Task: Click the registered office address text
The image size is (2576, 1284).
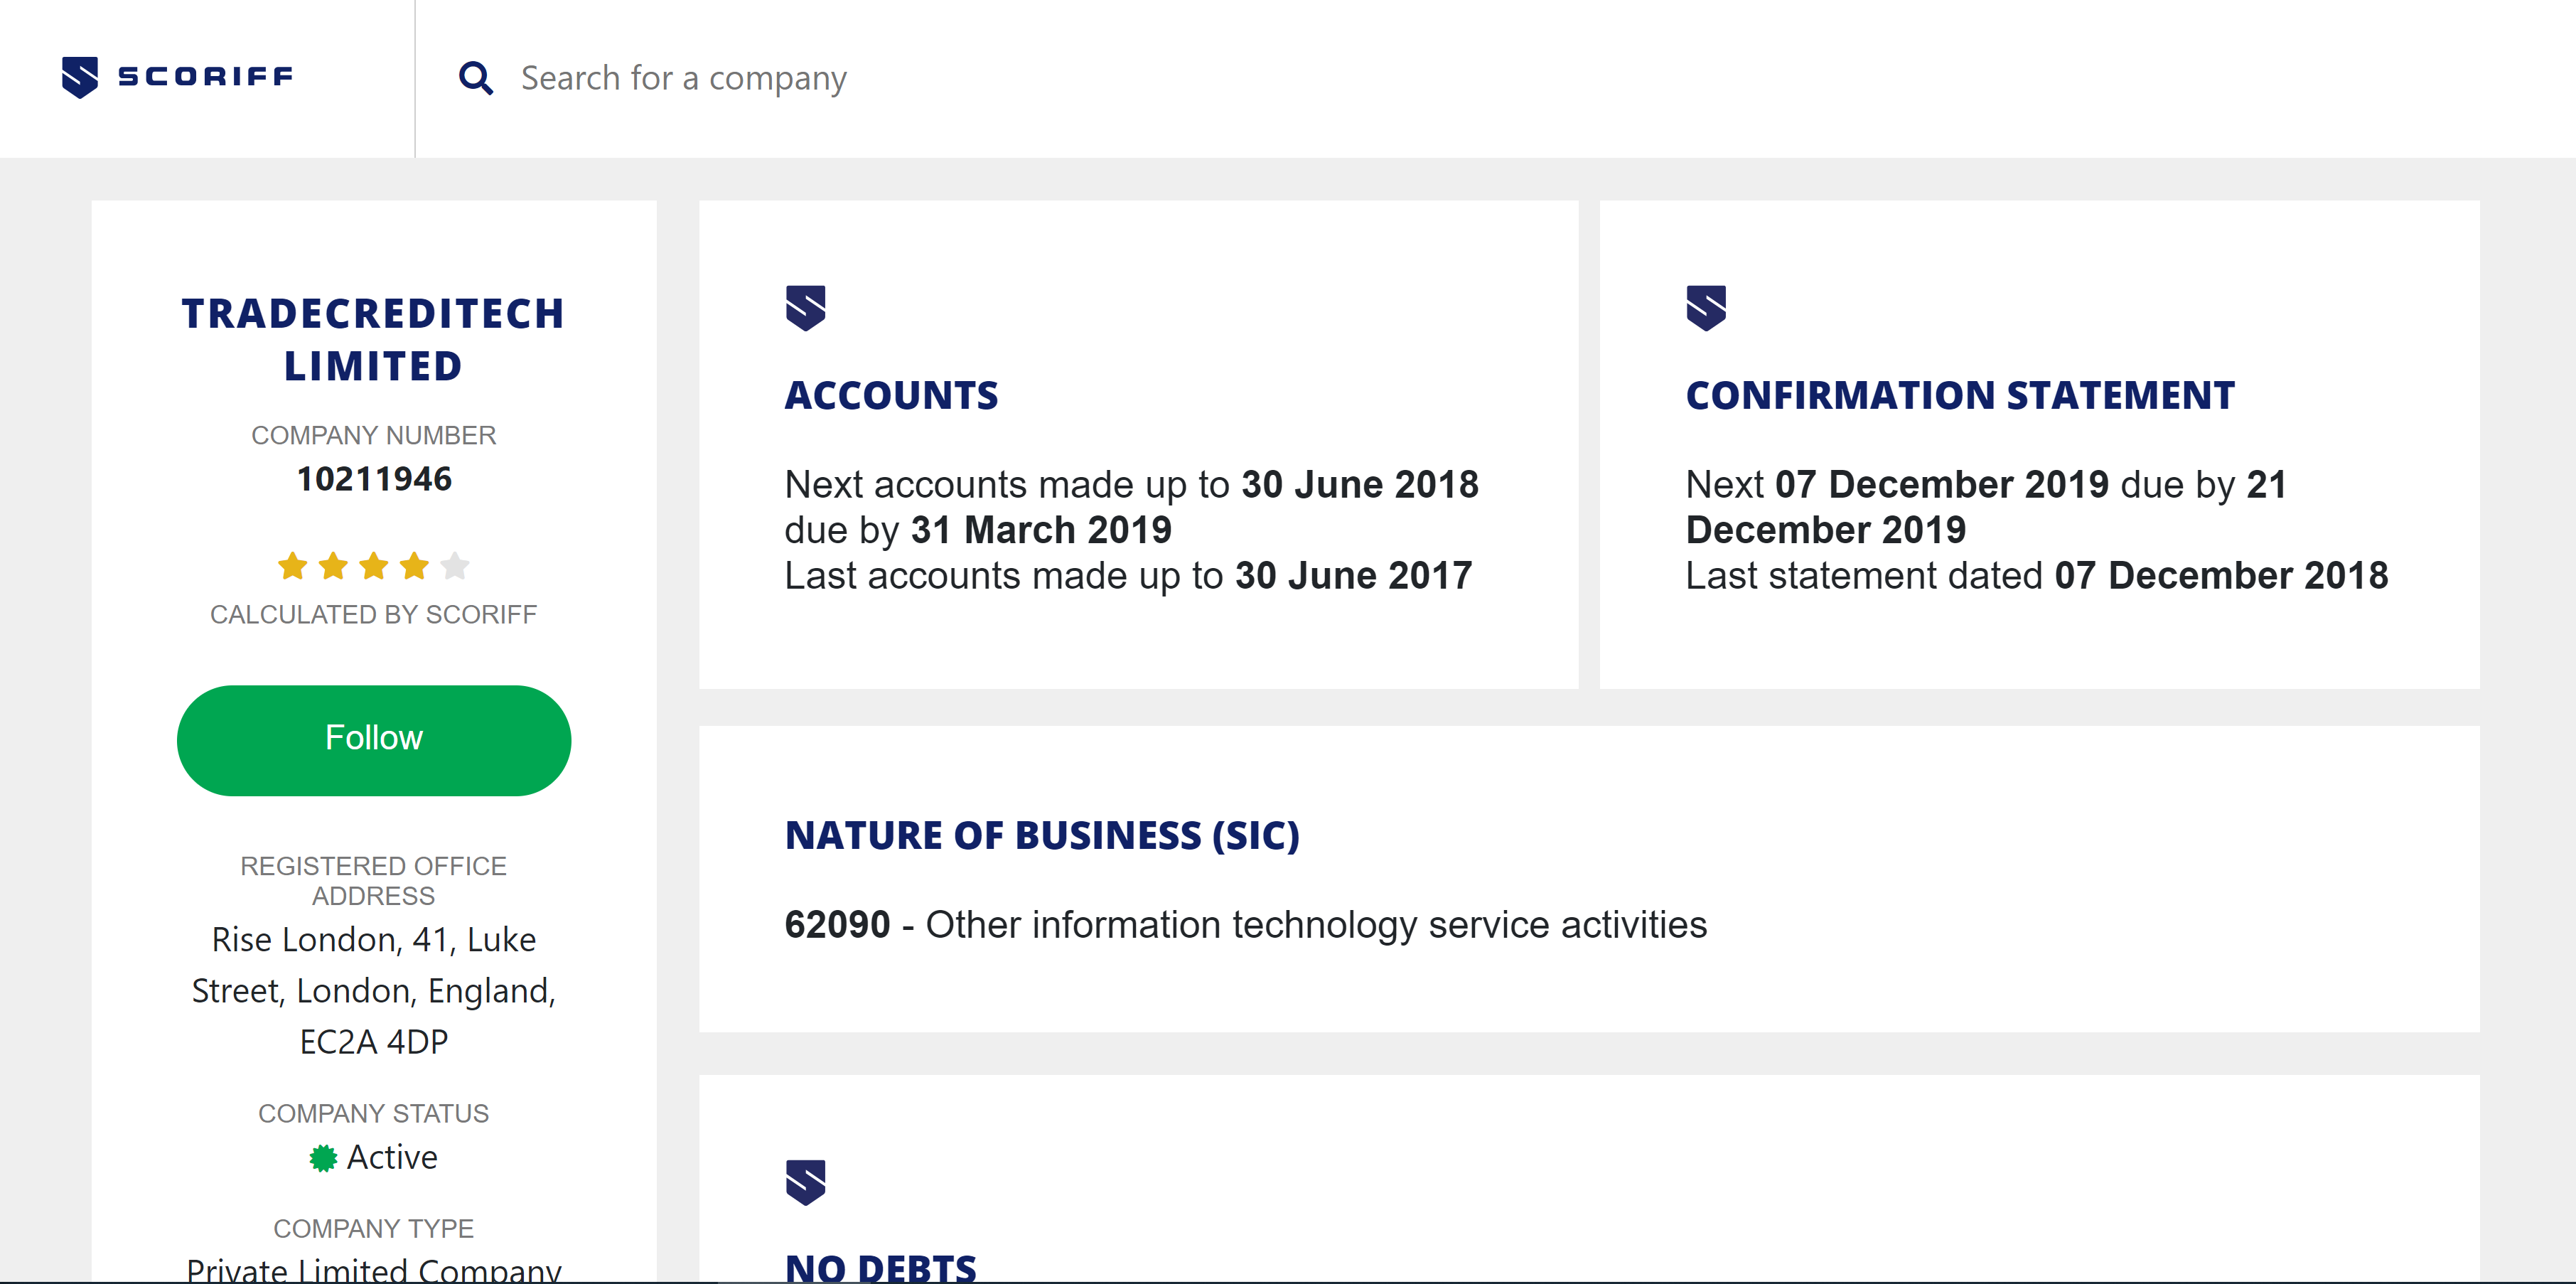Action: pos(374,990)
